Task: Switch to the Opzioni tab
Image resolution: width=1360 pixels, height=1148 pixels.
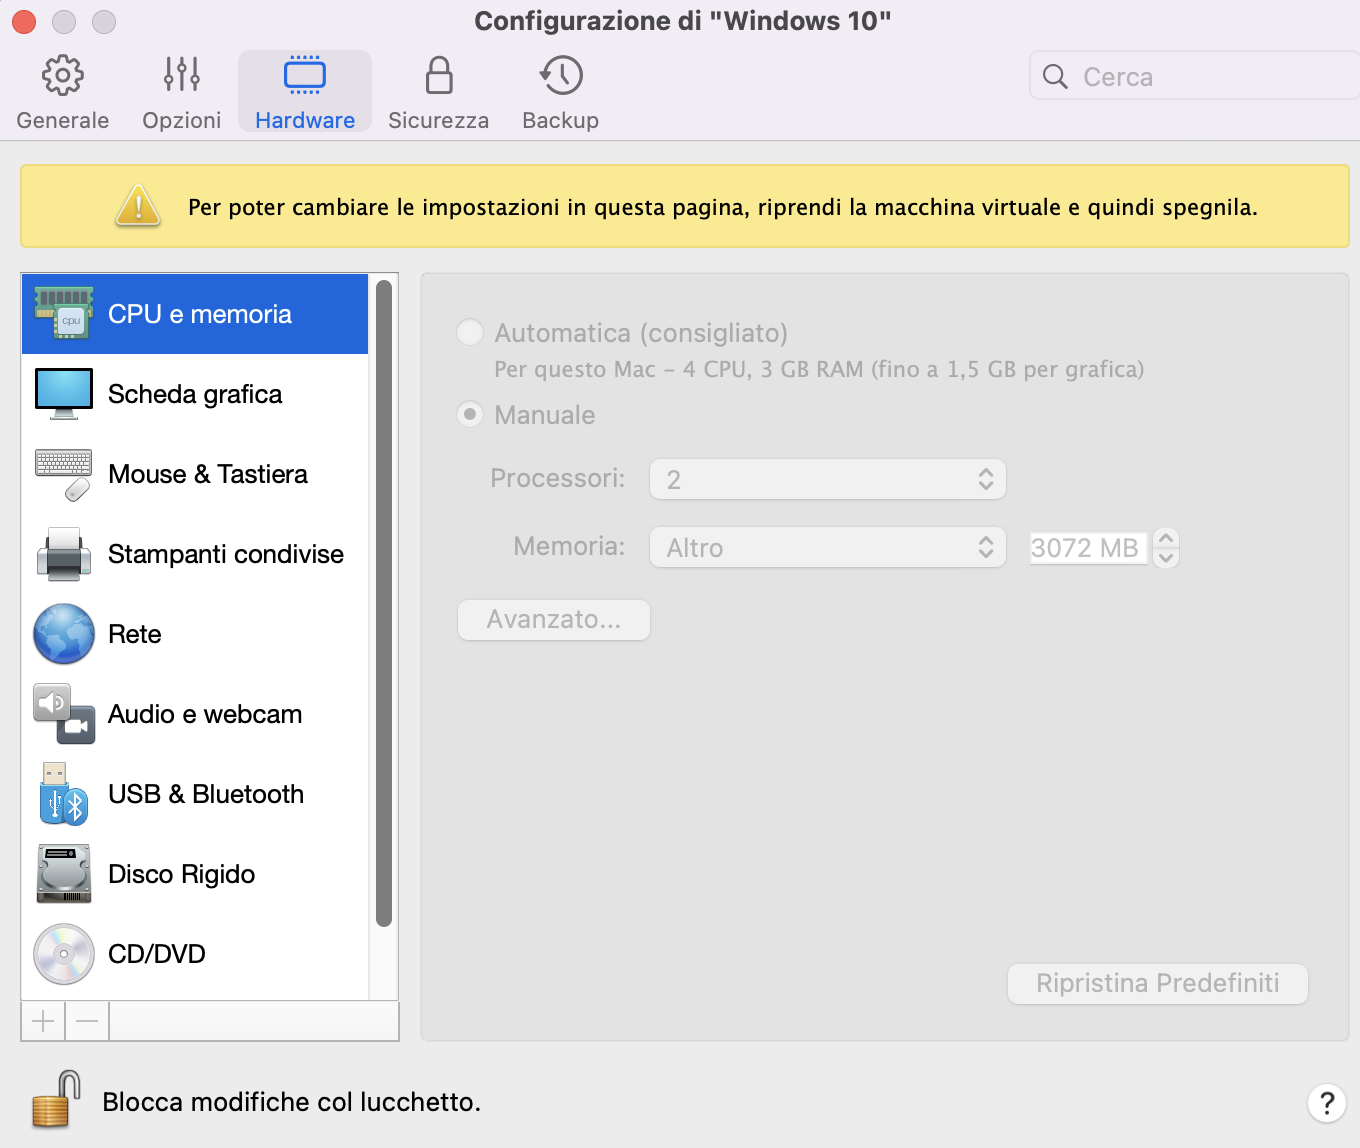Action: click(x=181, y=93)
